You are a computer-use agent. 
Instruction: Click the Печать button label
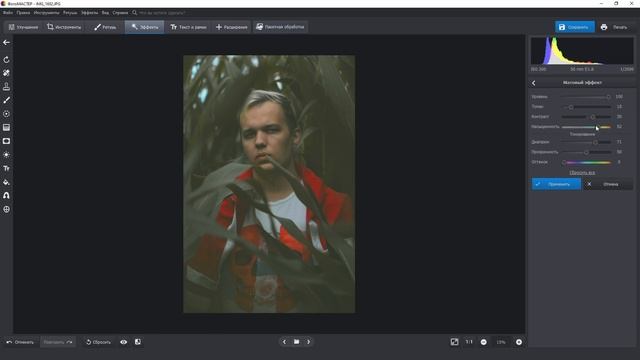click(x=620, y=27)
